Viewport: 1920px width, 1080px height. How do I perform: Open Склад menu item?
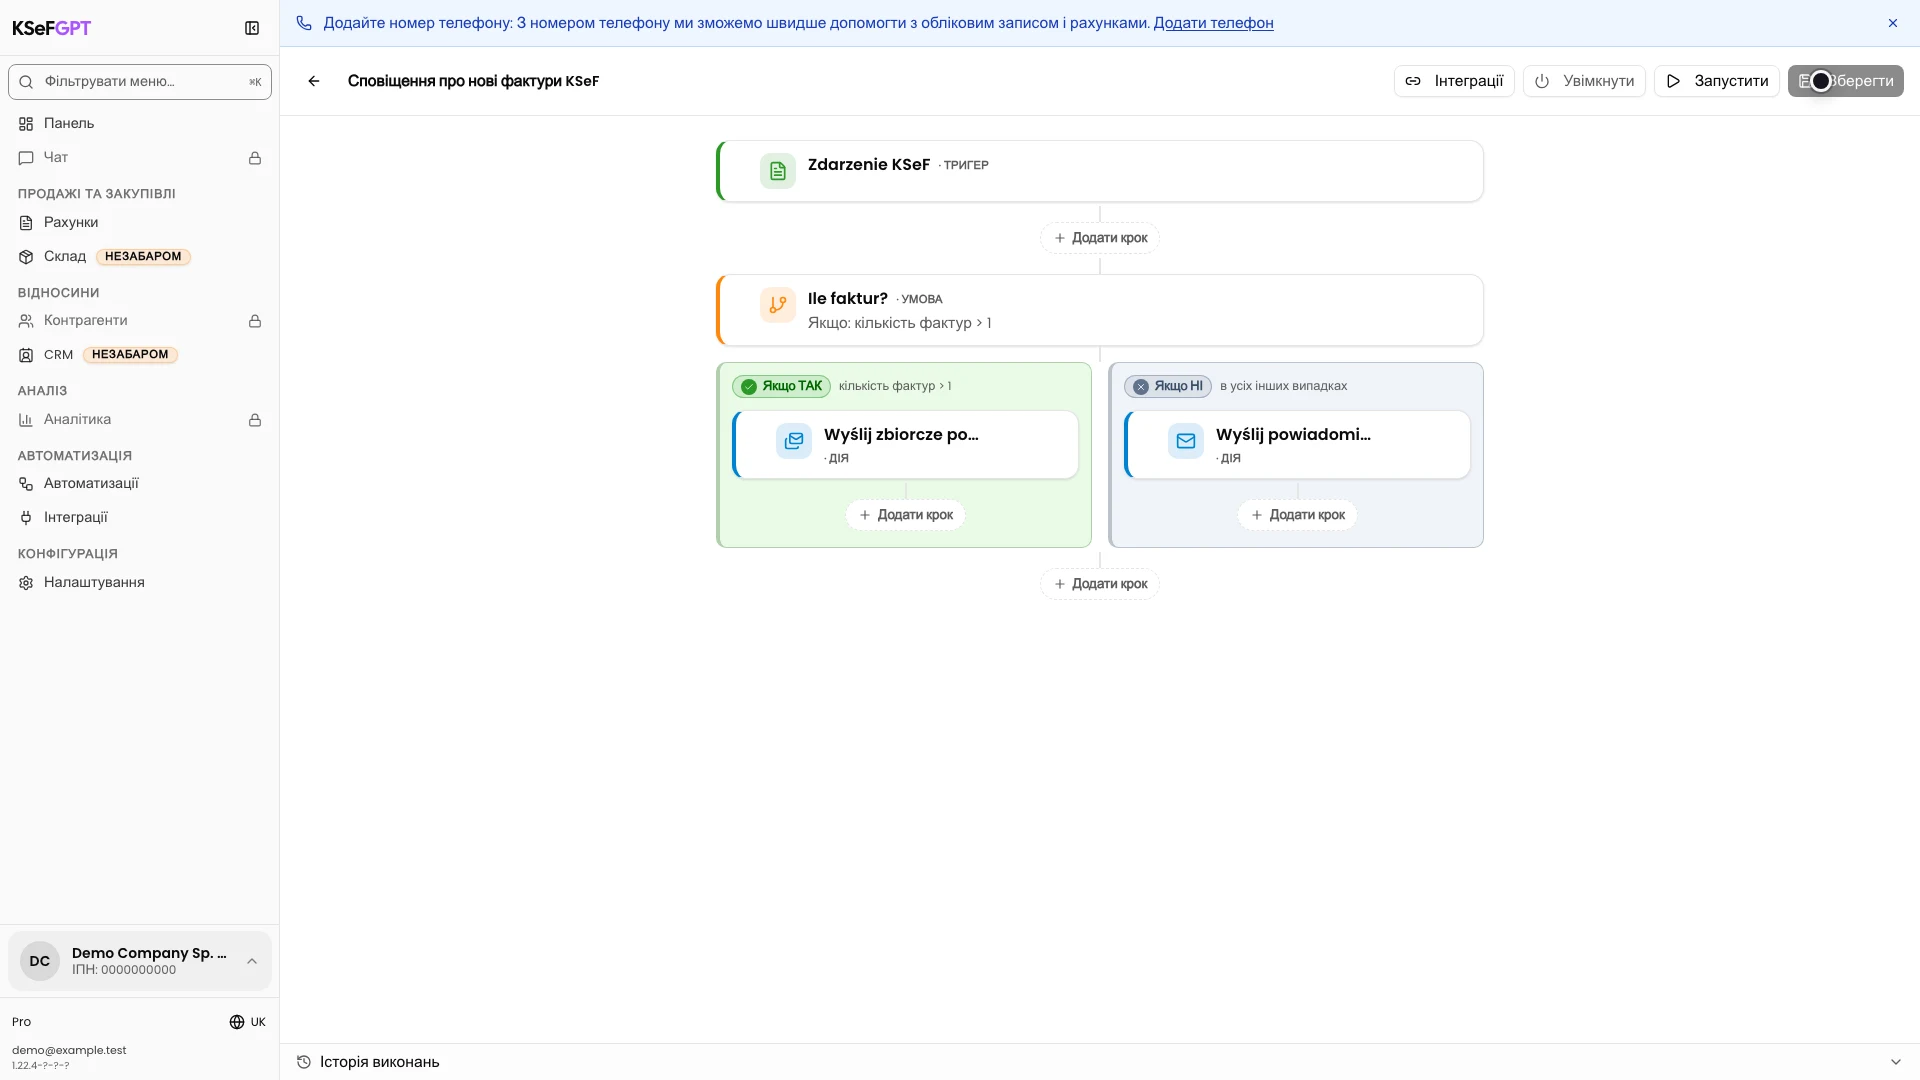pos(140,256)
